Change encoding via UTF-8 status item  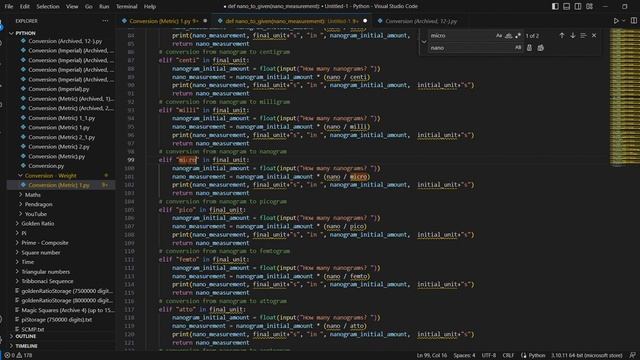(489, 355)
